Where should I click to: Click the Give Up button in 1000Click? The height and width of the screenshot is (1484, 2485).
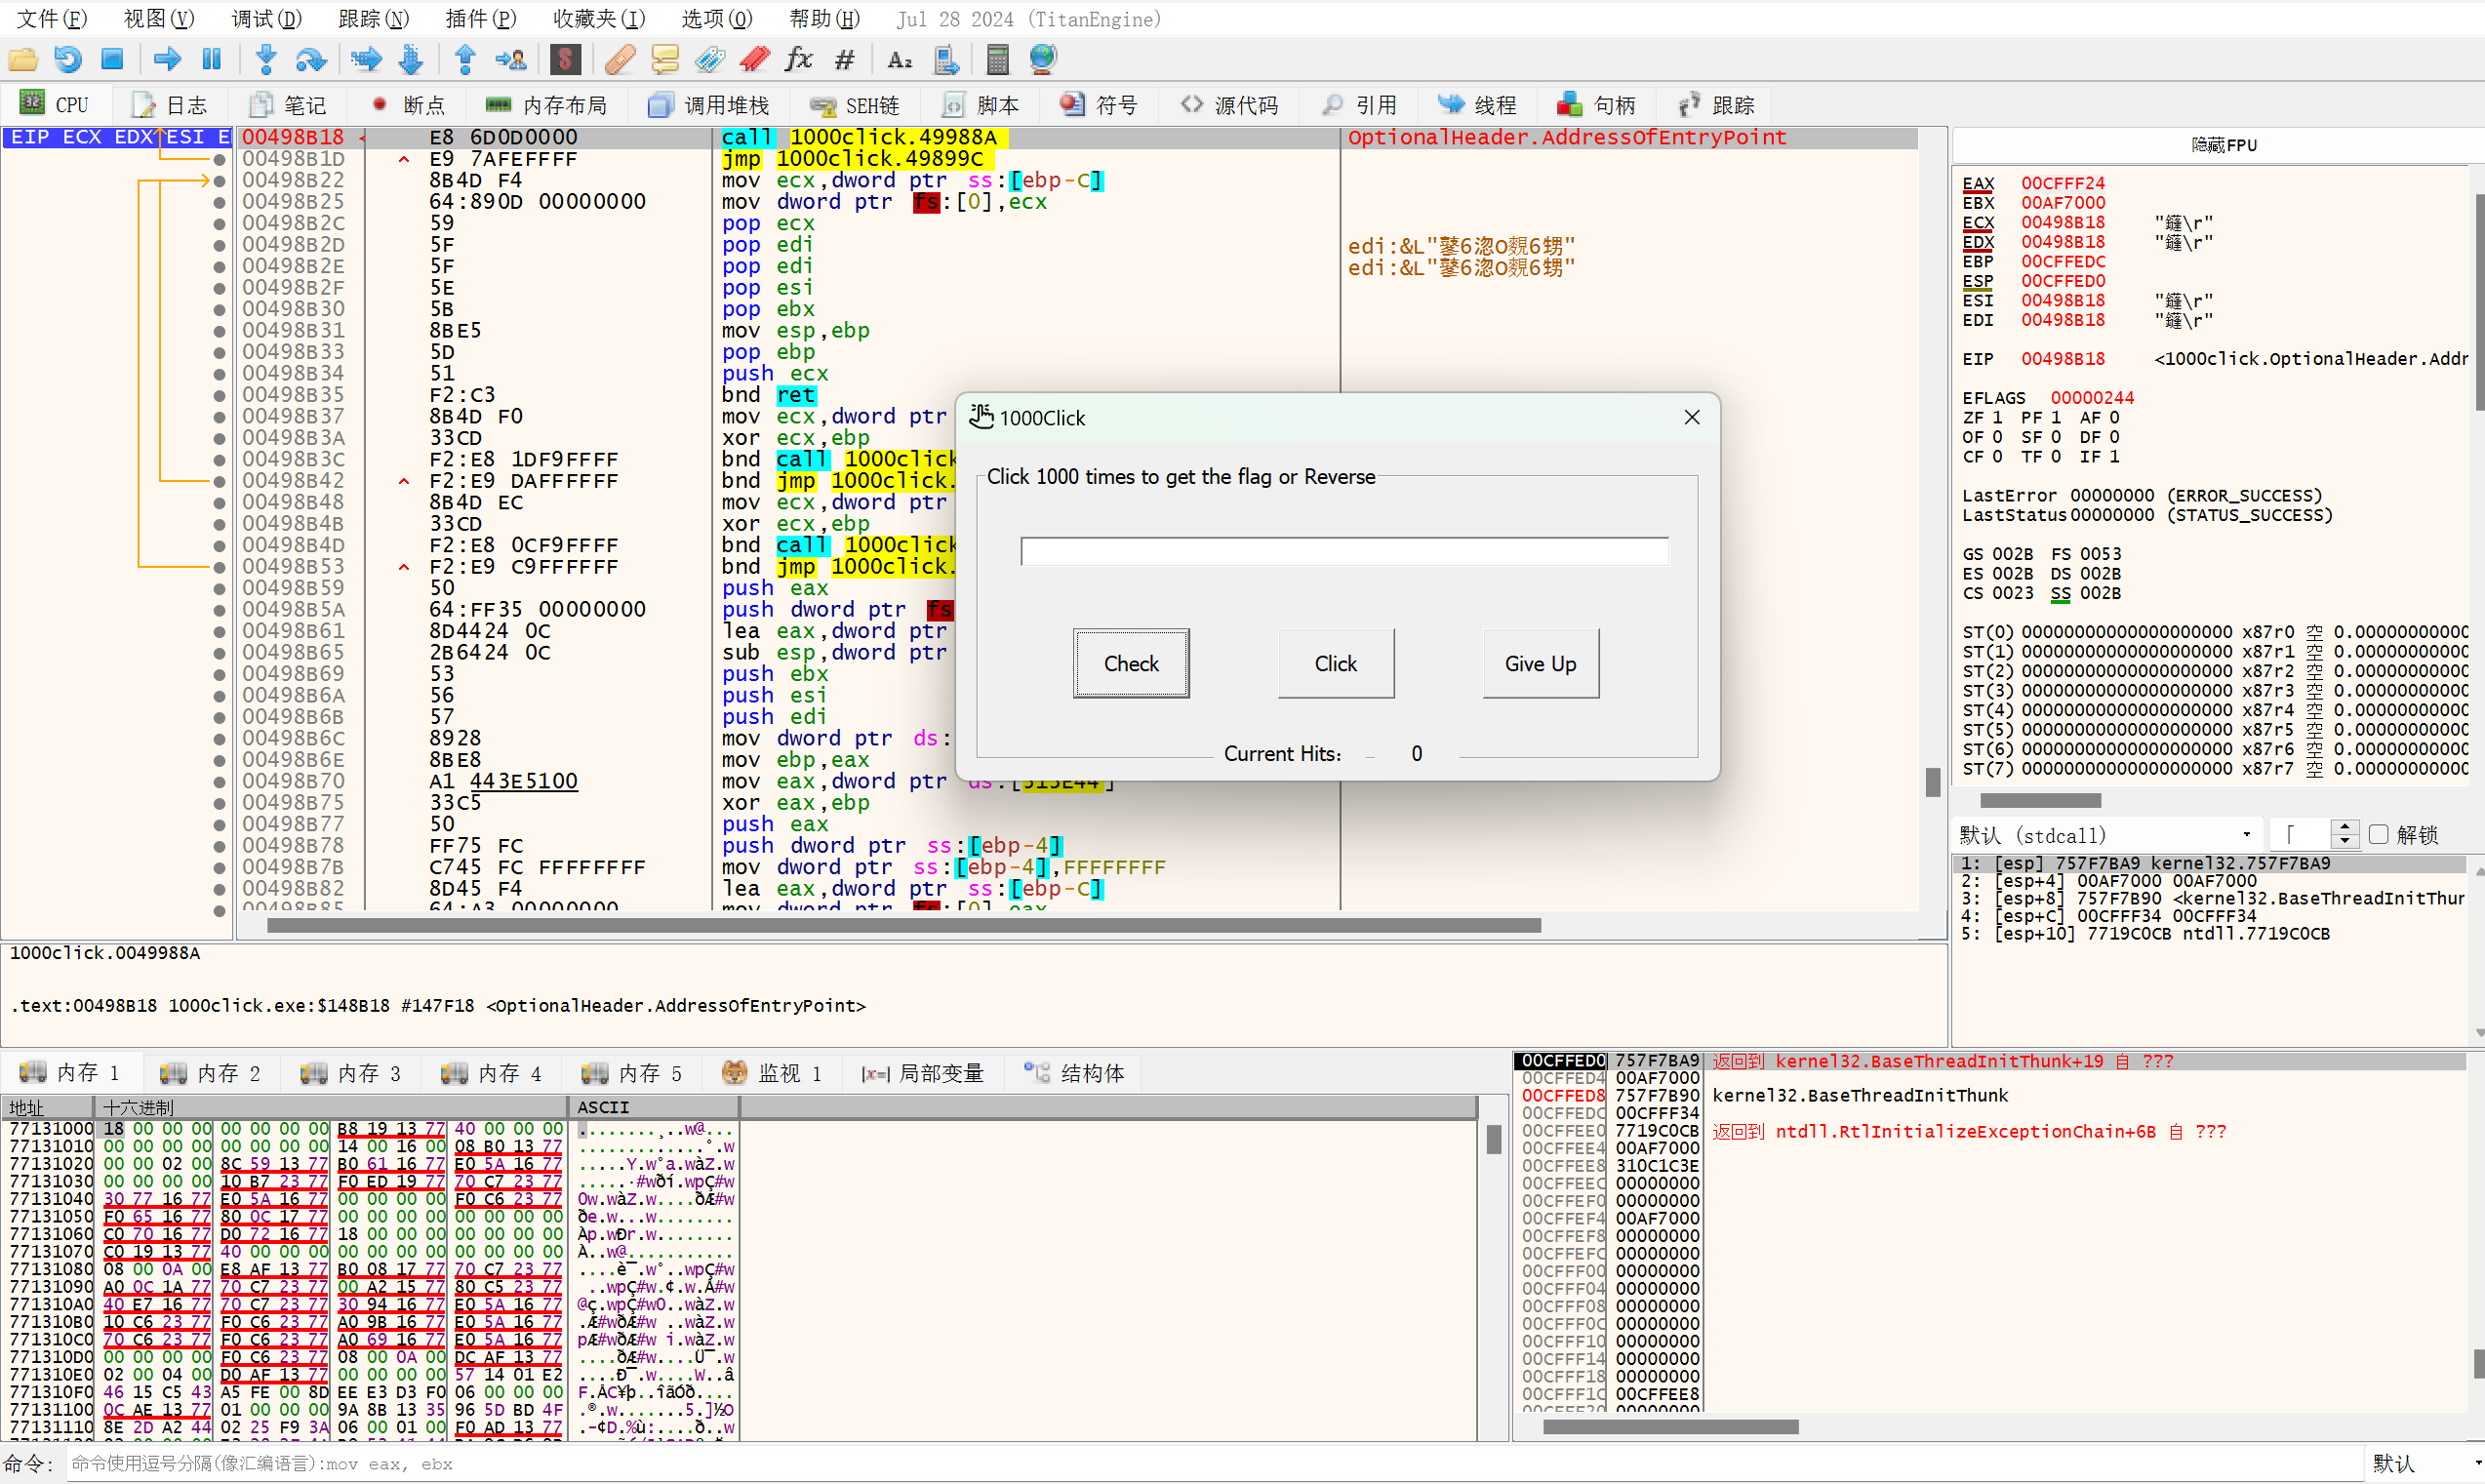pyautogui.click(x=1540, y=663)
